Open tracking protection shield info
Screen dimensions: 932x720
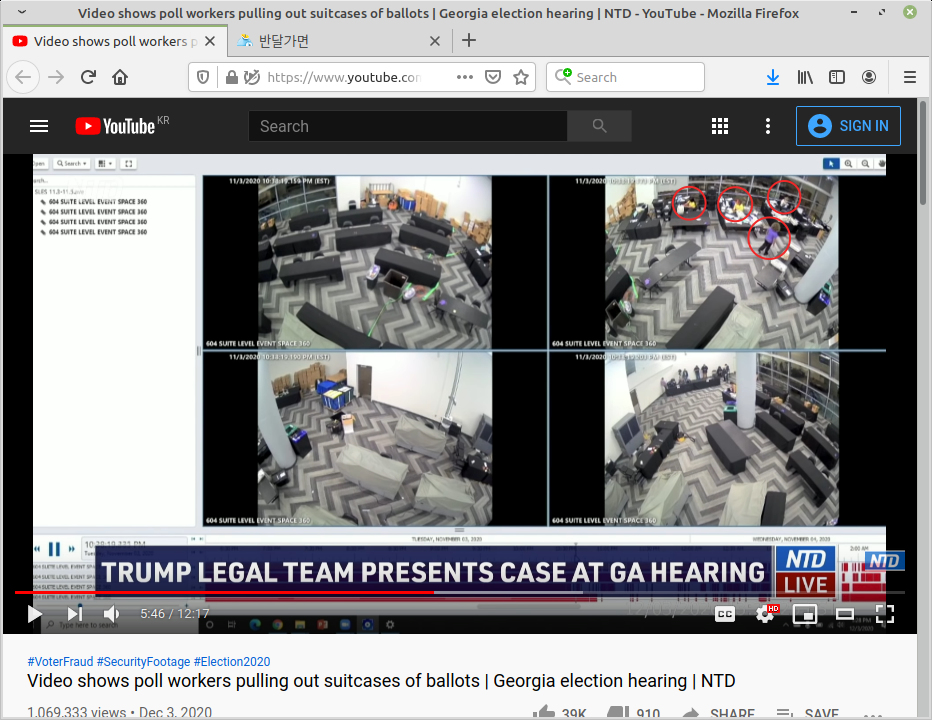pos(203,77)
